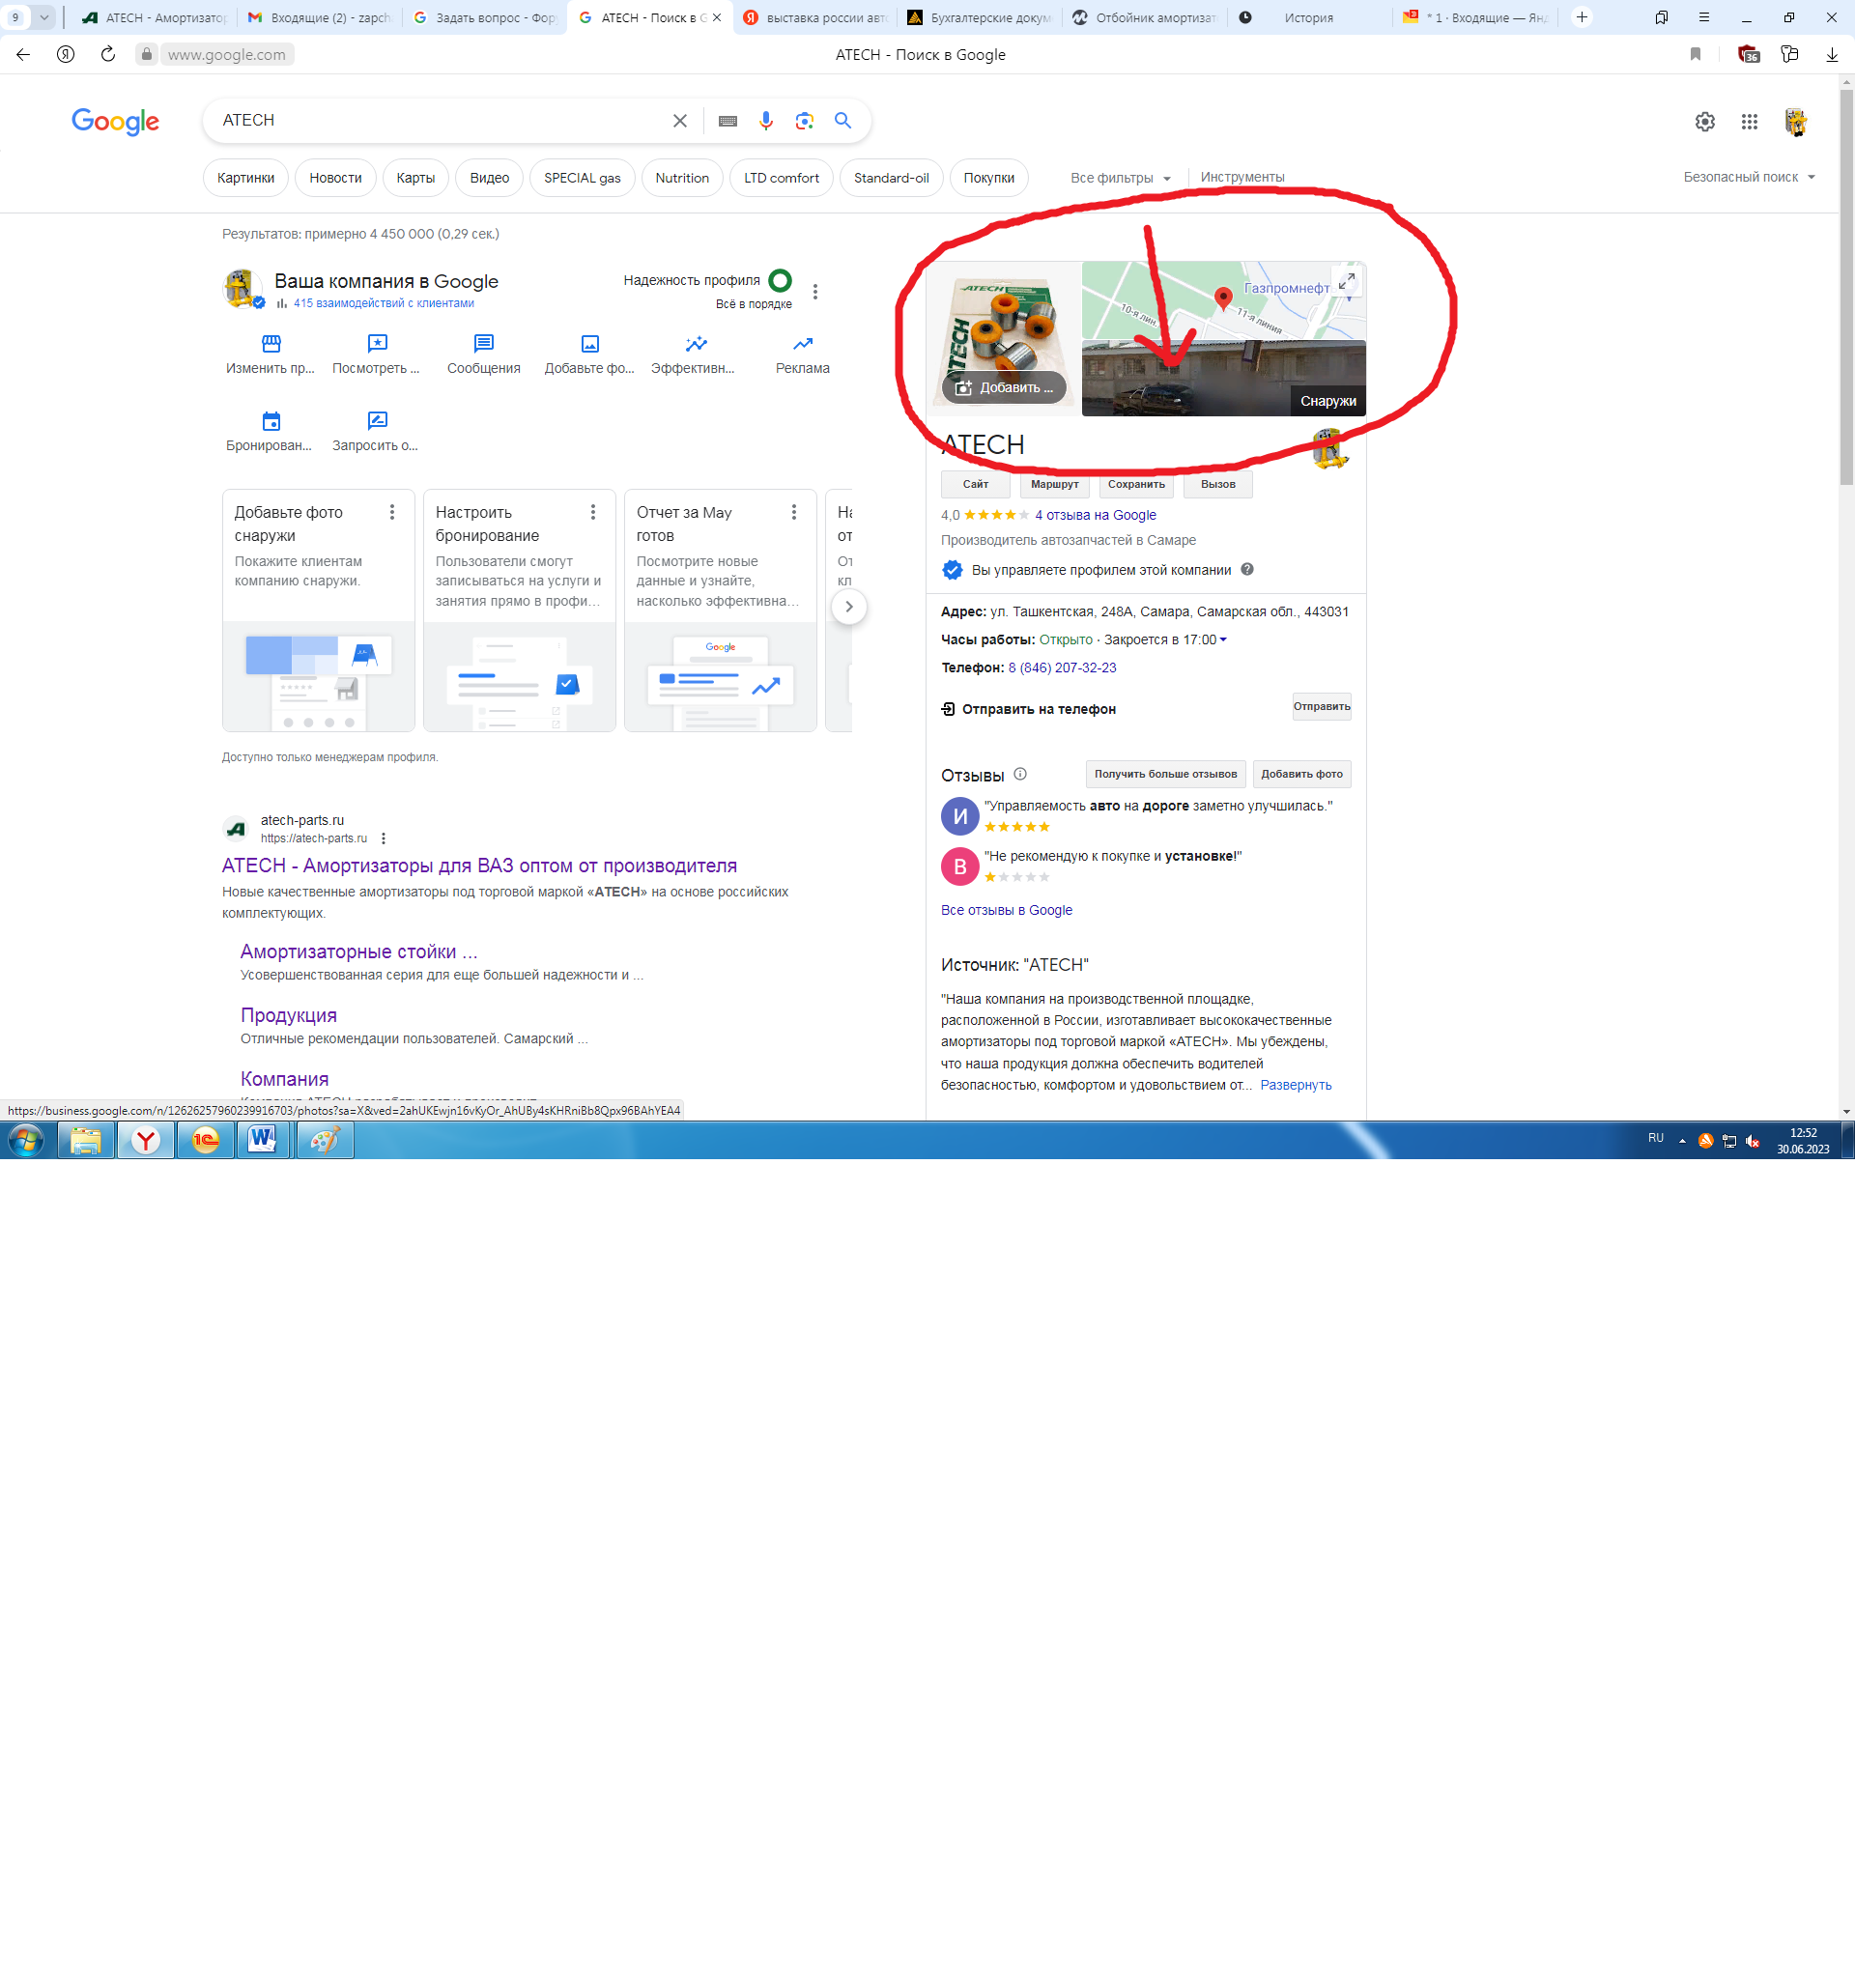Click the blue magnifier search icon
Image resolution: width=1855 pixels, height=1988 pixels.
pyautogui.click(x=843, y=120)
